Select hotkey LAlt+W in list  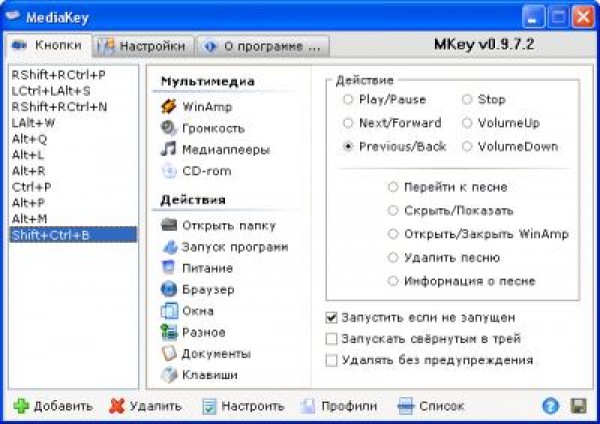pyautogui.click(x=73, y=123)
